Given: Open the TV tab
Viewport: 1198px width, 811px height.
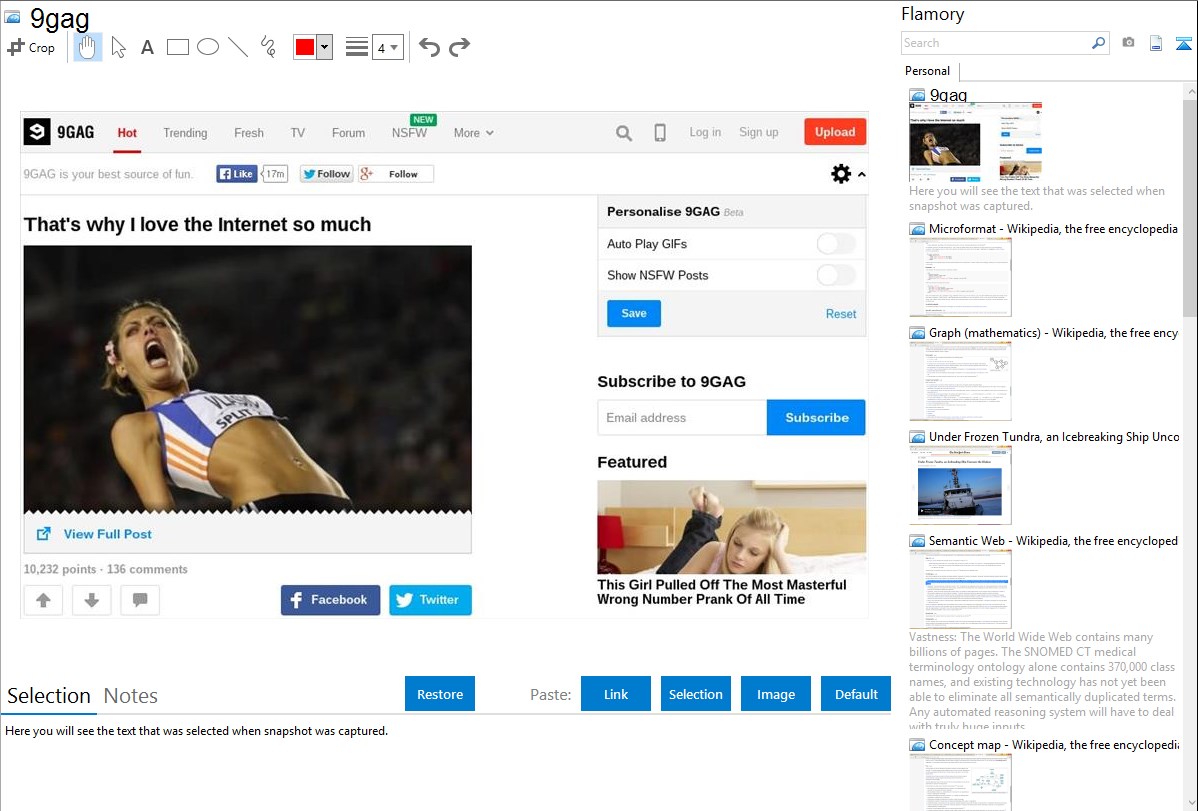Looking at the screenshot, I should click(297, 133).
